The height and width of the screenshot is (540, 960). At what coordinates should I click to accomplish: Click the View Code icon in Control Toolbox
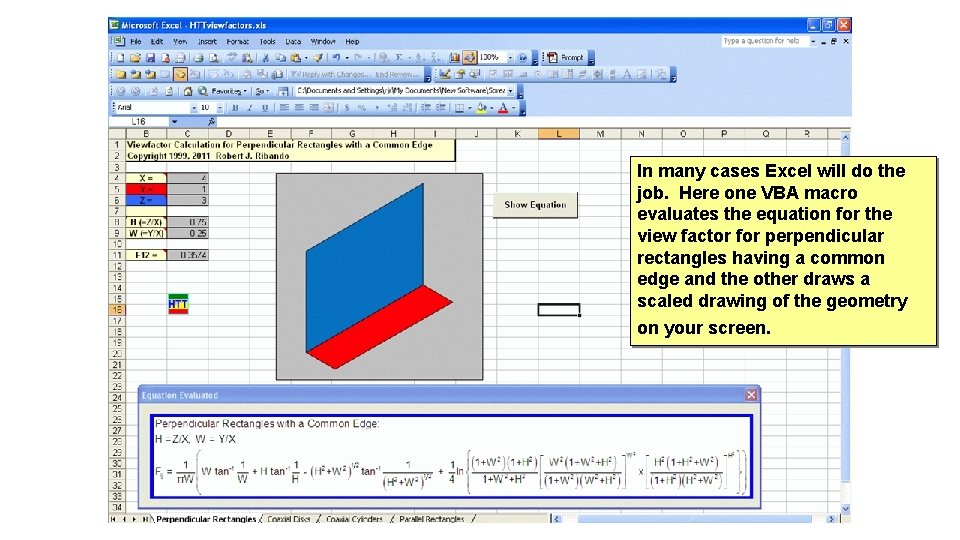click(474, 75)
